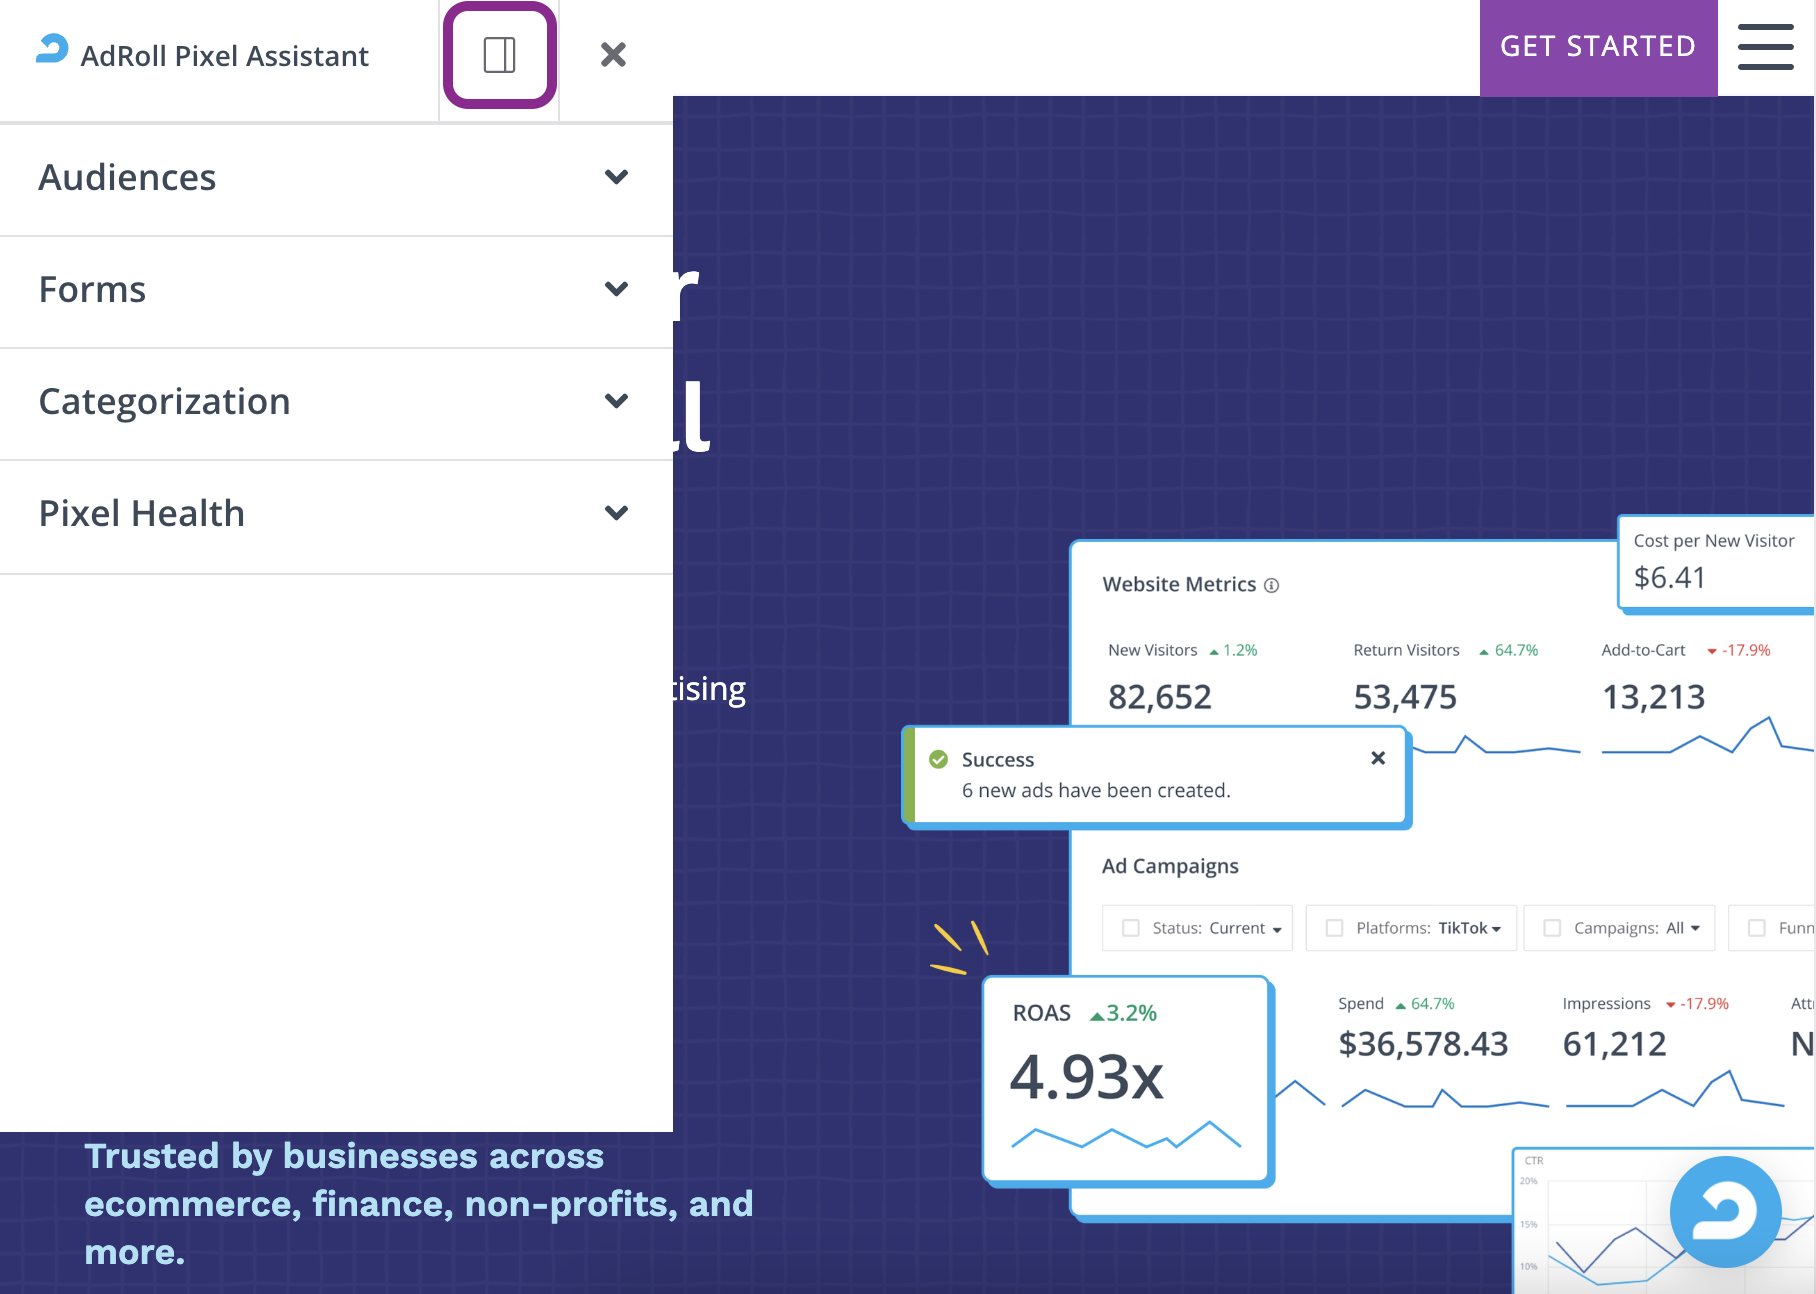This screenshot has width=1816, height=1294.
Task: Click the Forms chevron arrow
Action: point(617,289)
